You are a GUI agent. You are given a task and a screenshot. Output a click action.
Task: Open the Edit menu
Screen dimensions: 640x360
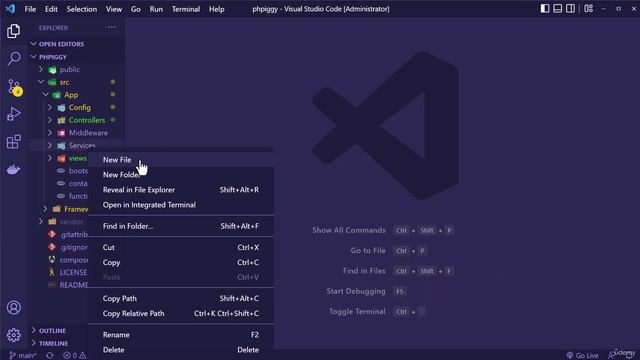[x=51, y=9]
